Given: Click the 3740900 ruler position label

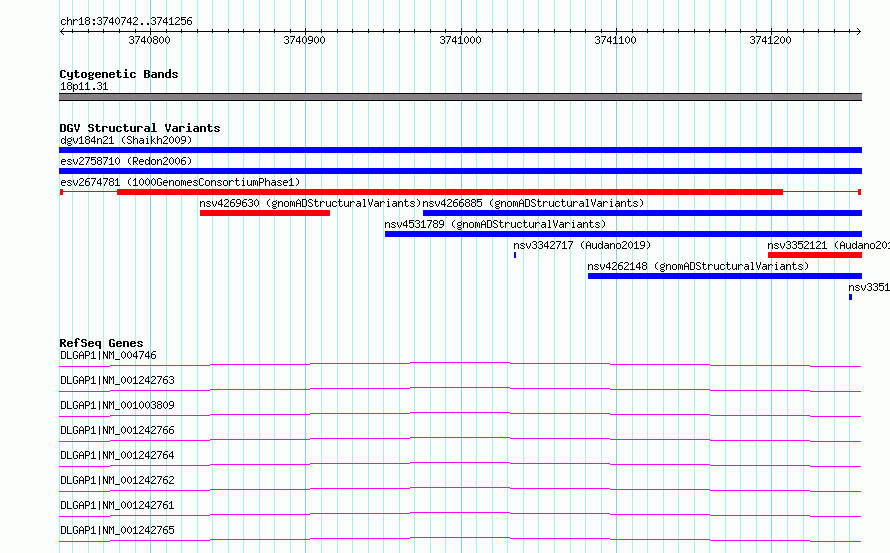Looking at the screenshot, I should pos(304,40).
